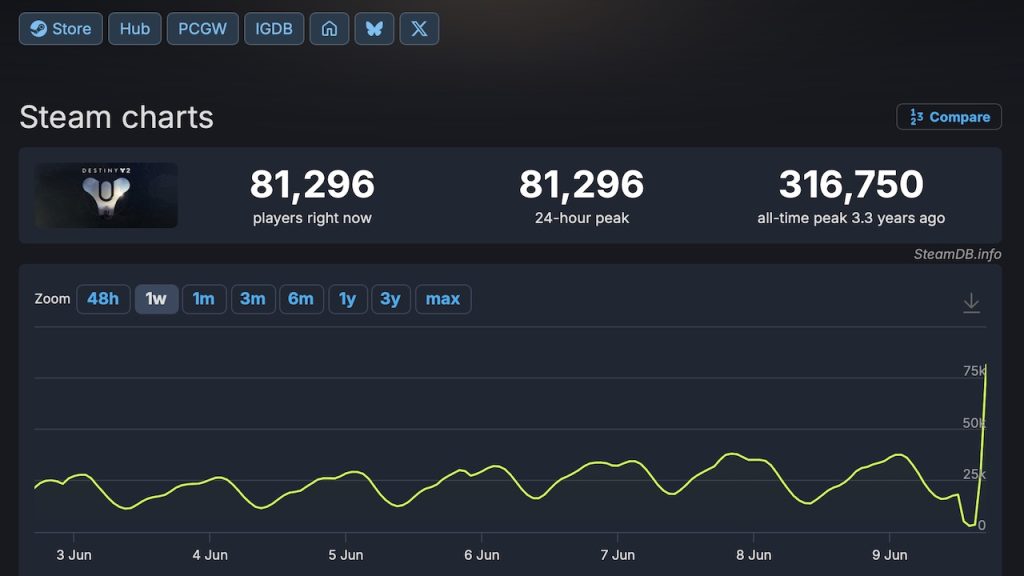Open the X (Twitter) icon link
The image size is (1024, 576).
[419, 29]
